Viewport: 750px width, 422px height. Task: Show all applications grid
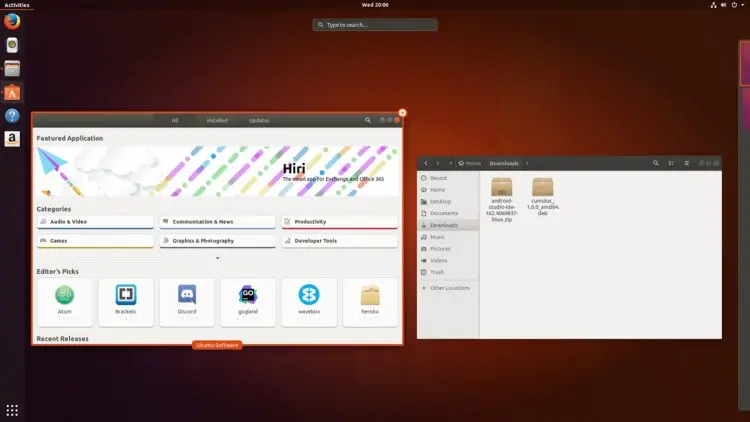(12, 410)
